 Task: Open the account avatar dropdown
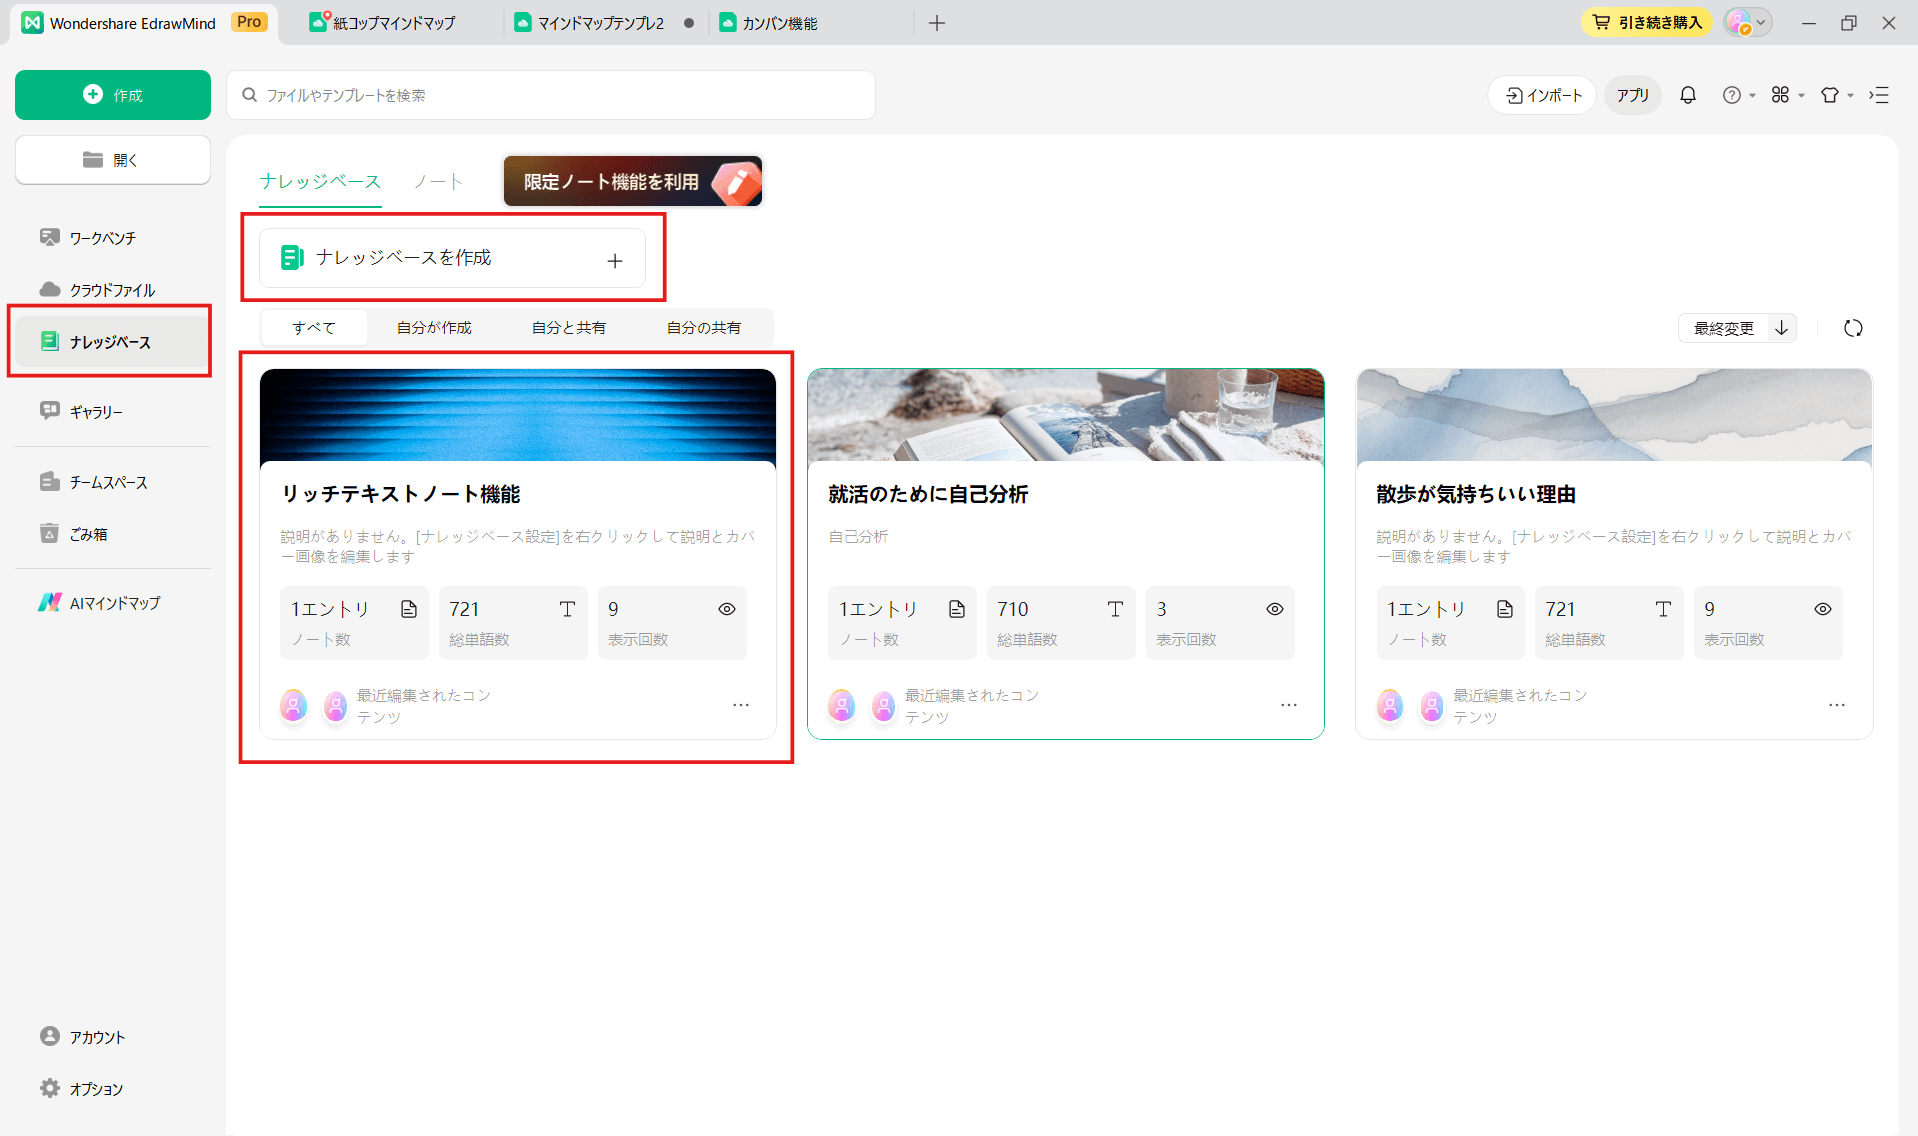coord(1744,22)
